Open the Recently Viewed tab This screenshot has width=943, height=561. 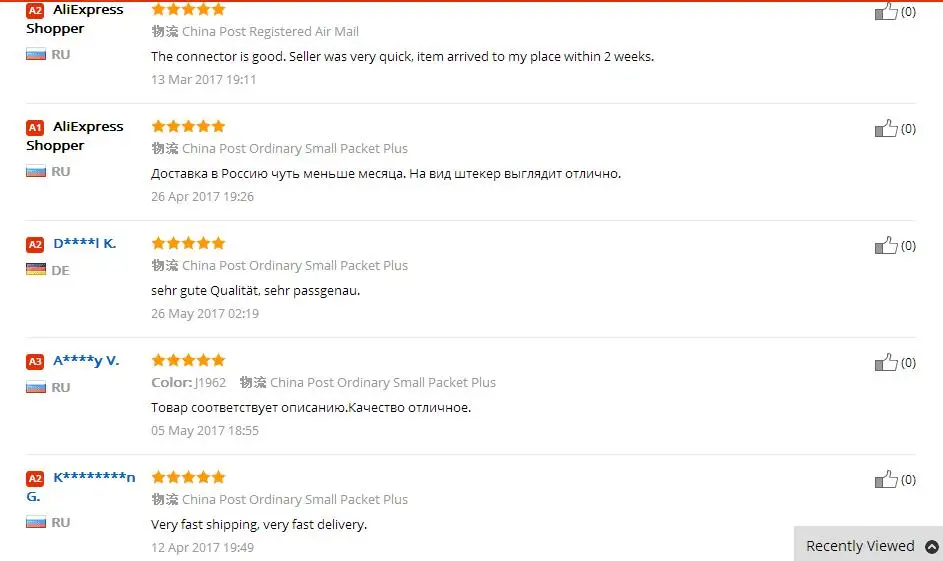[x=860, y=546]
